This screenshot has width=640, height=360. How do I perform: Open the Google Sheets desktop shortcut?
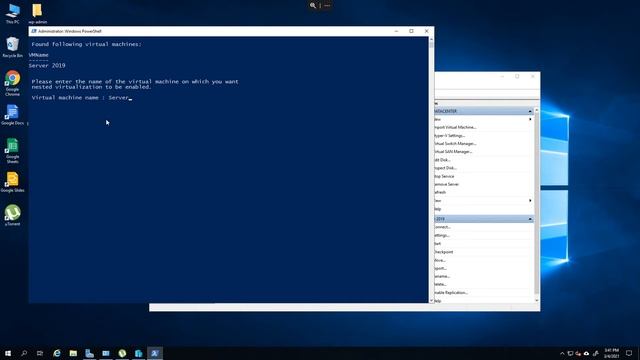(13, 151)
